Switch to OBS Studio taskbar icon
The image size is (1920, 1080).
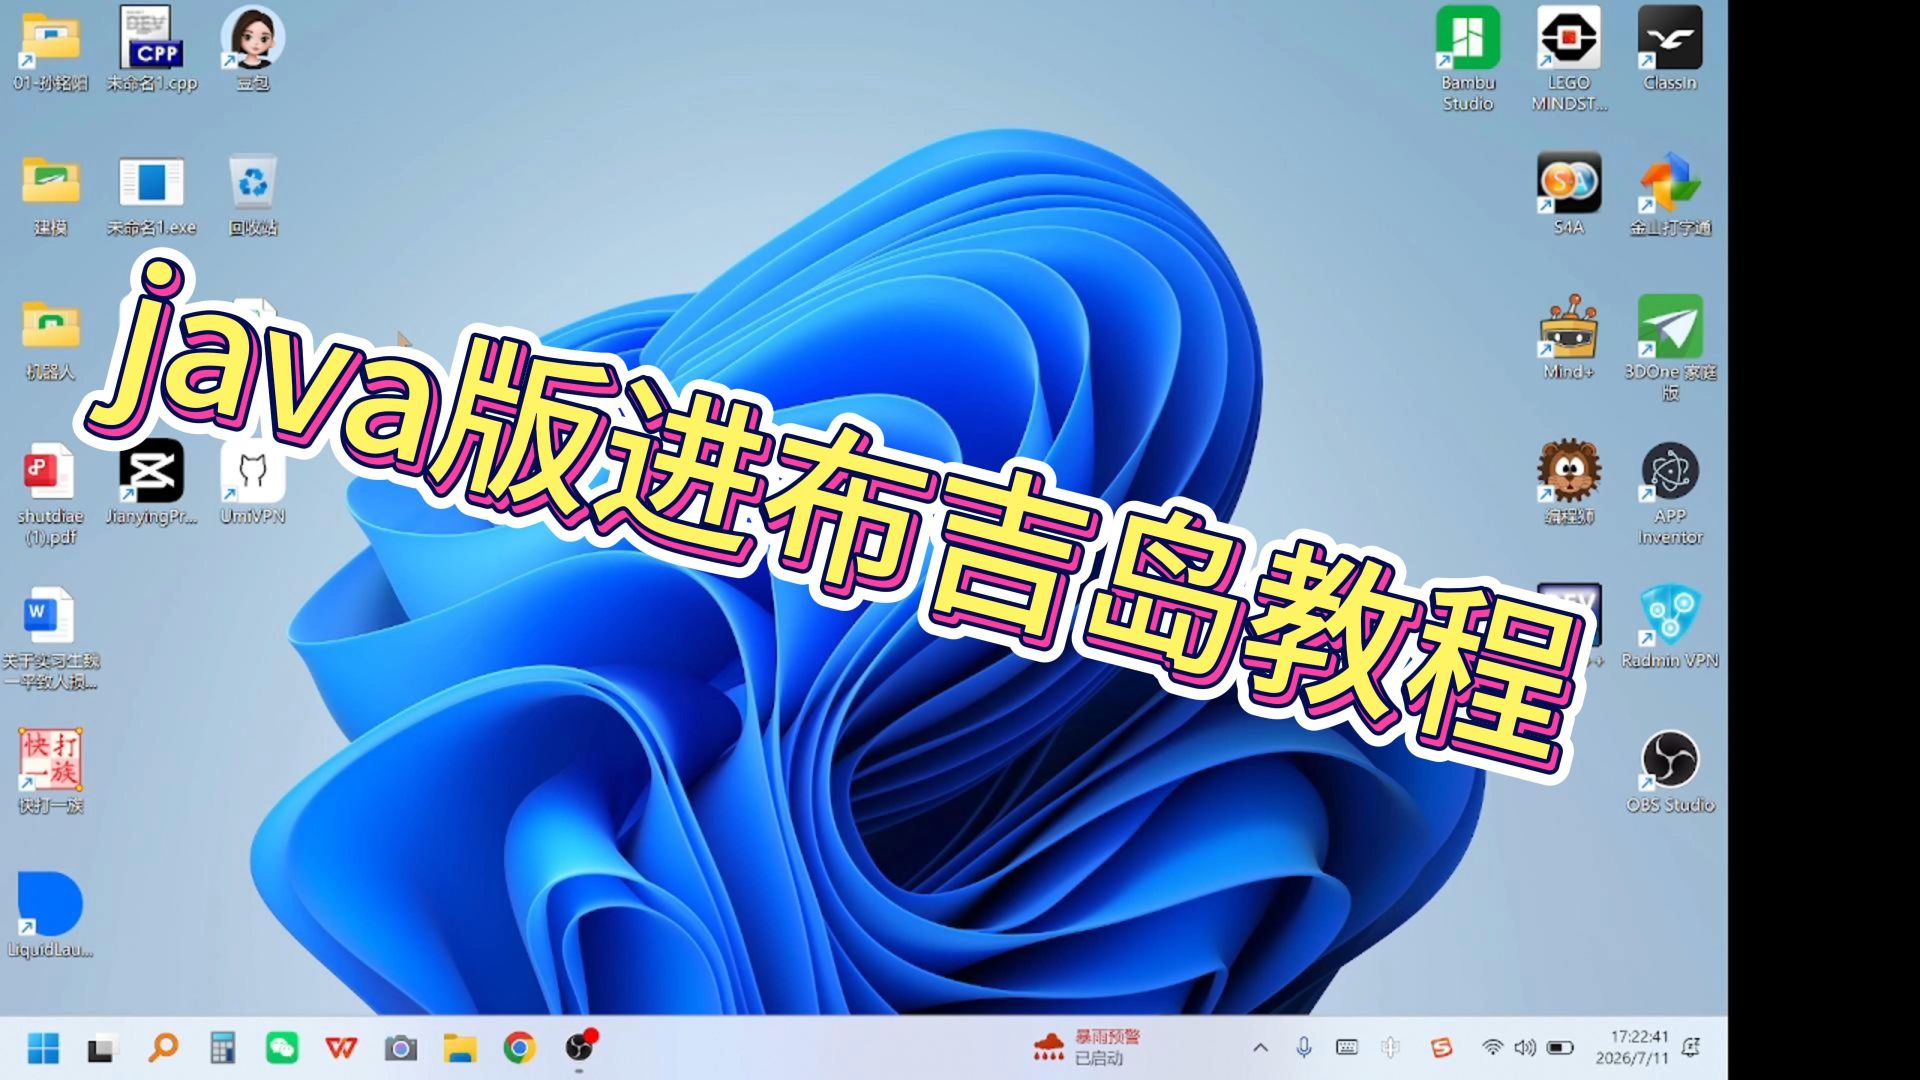pyautogui.click(x=580, y=1047)
